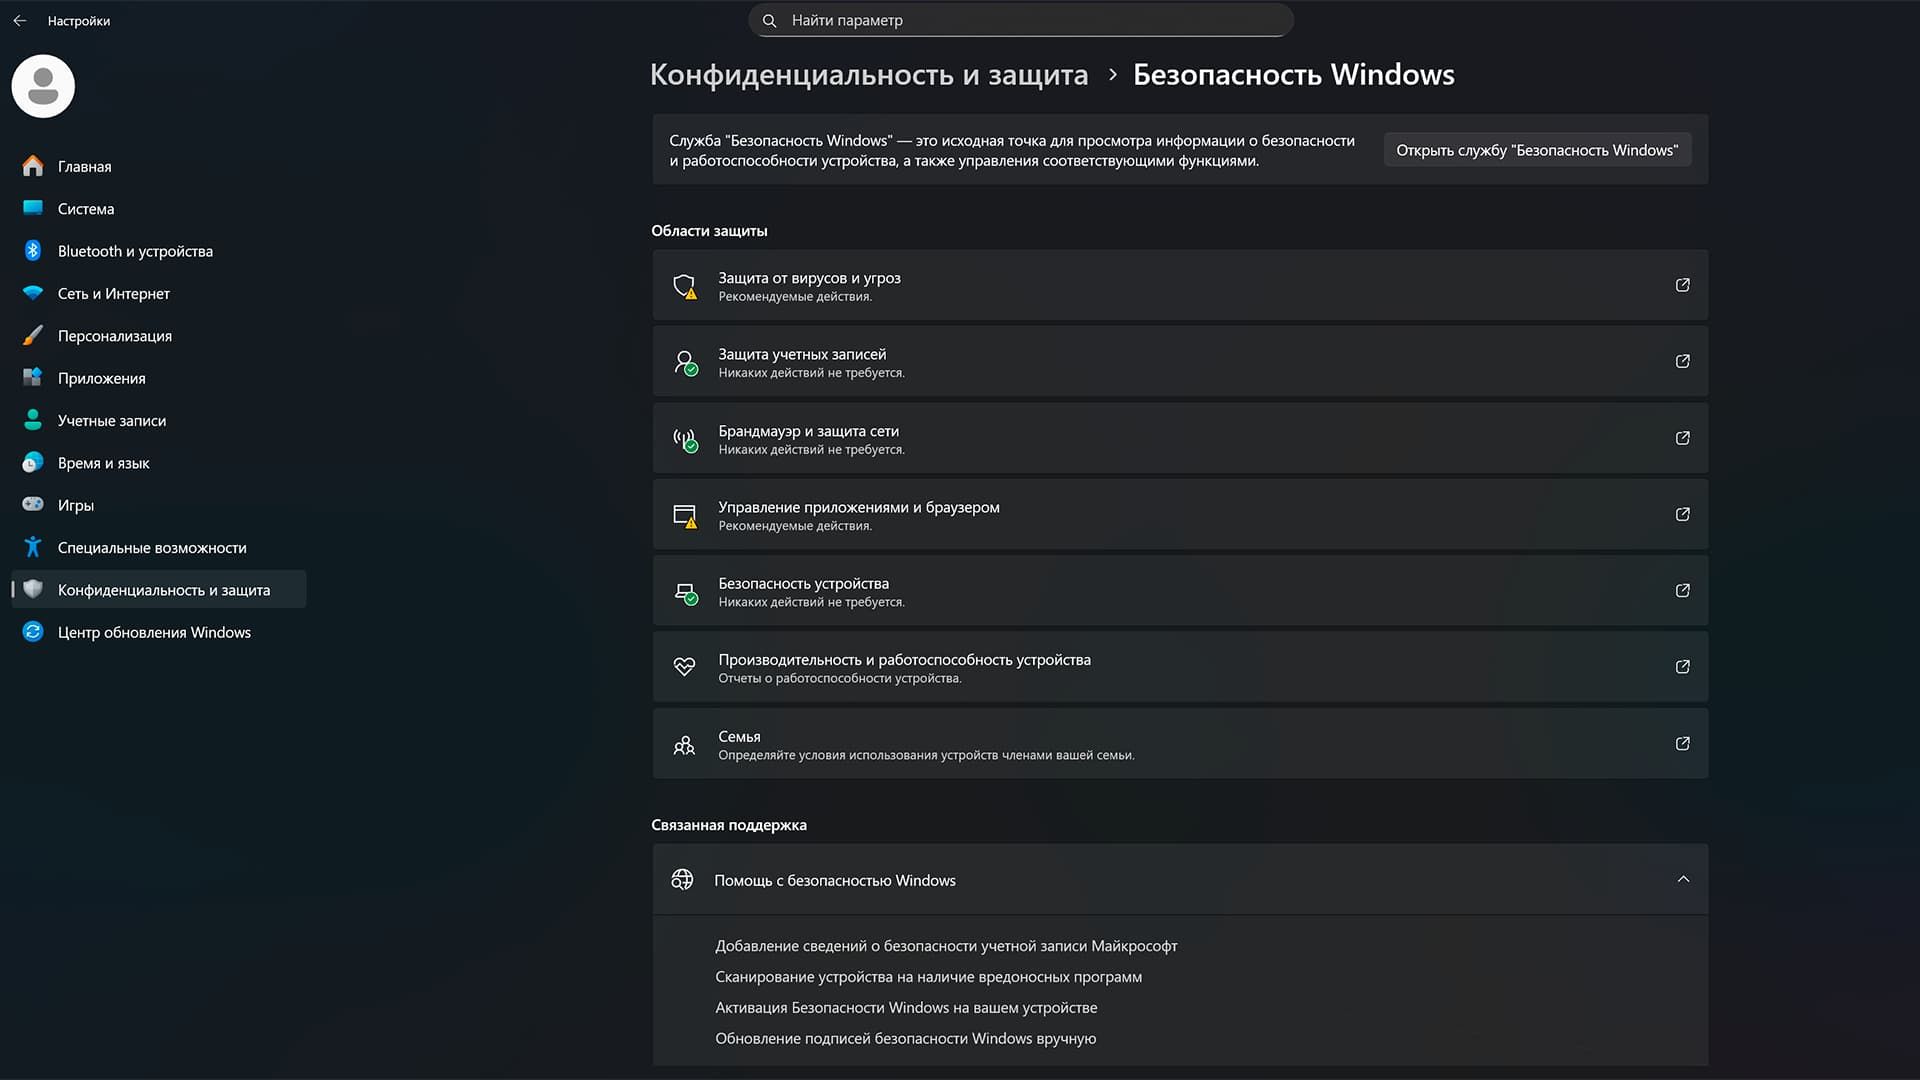The height and width of the screenshot is (1080, 1920).
Task: Click the Игры controller icon
Action: [x=33, y=505]
